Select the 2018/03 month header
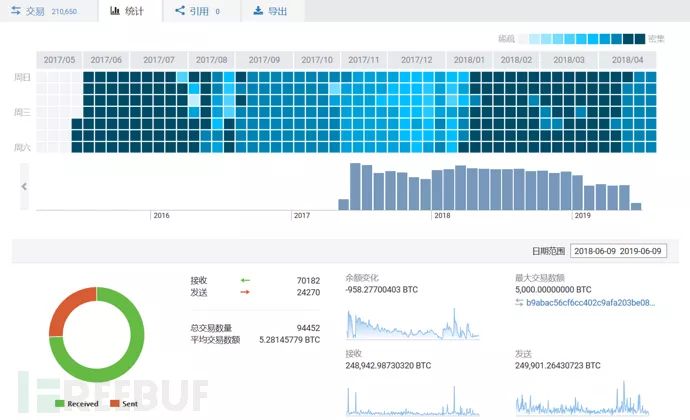 (x=569, y=60)
